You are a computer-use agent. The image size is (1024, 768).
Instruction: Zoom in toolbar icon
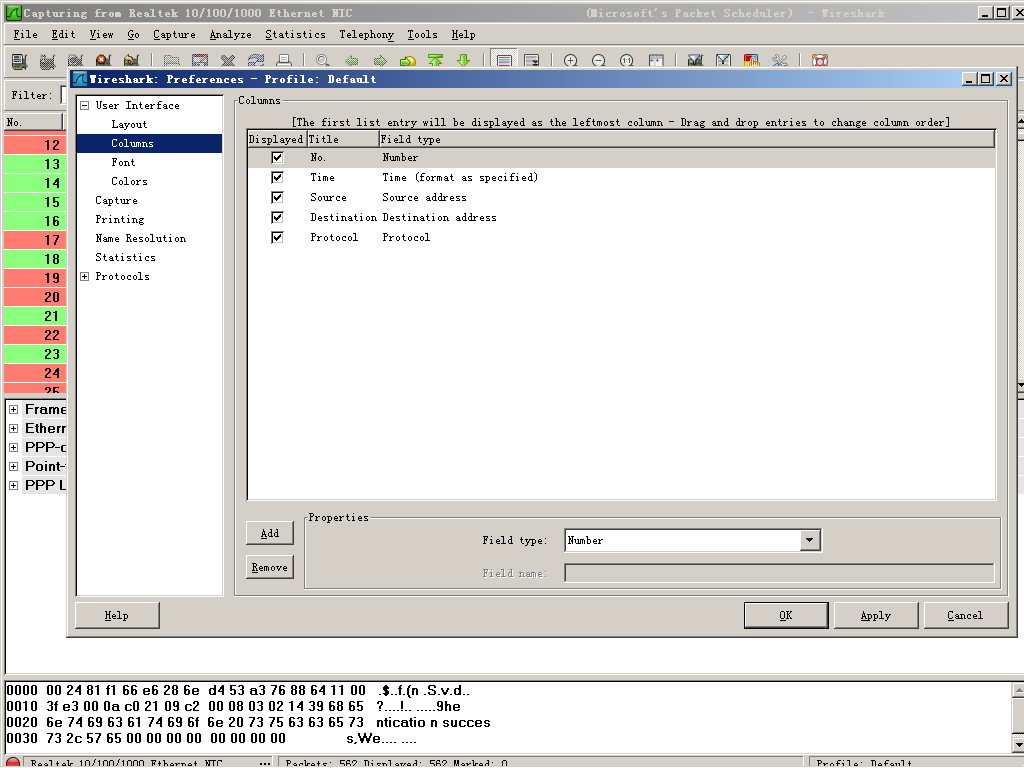tap(571, 61)
